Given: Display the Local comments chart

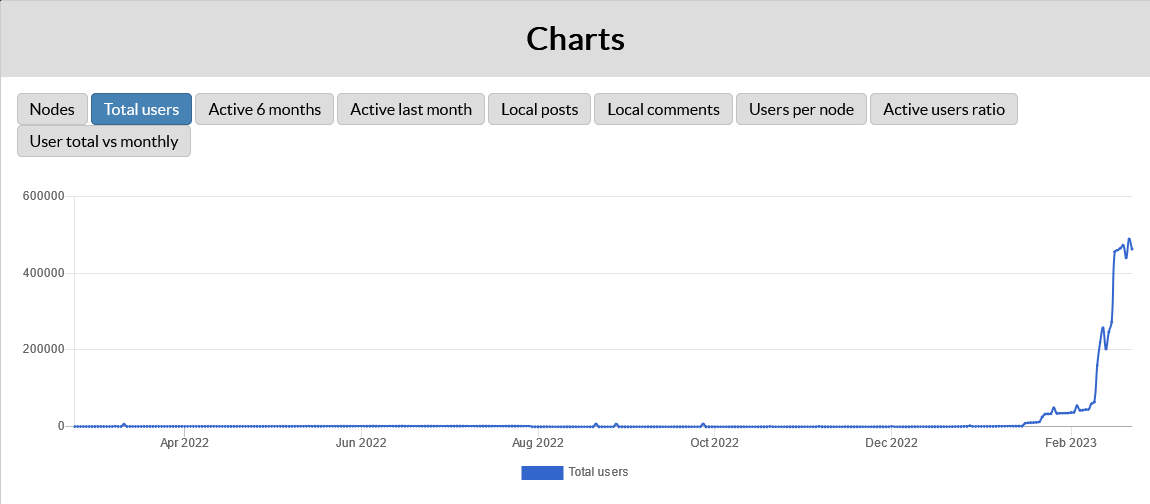Looking at the screenshot, I should [663, 109].
